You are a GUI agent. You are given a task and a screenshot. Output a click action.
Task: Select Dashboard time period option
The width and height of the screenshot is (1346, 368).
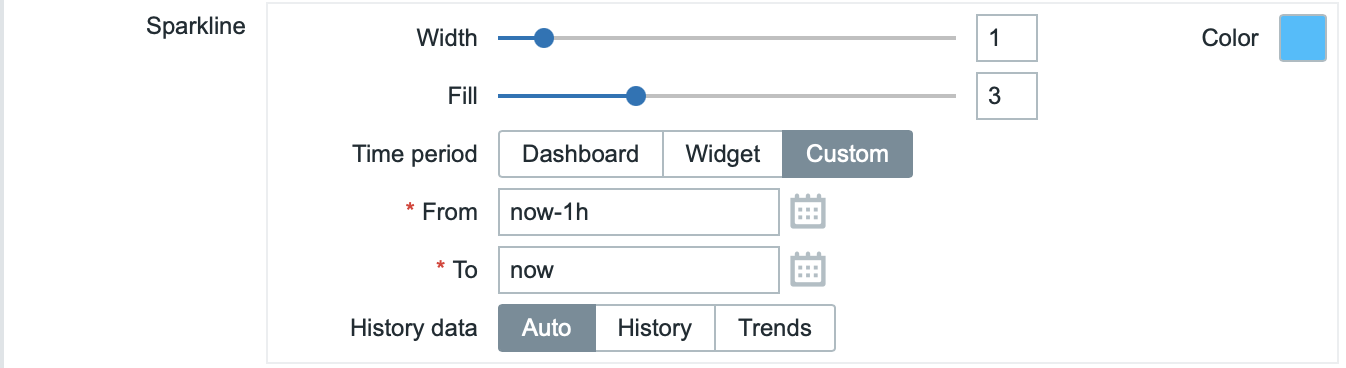(580, 154)
